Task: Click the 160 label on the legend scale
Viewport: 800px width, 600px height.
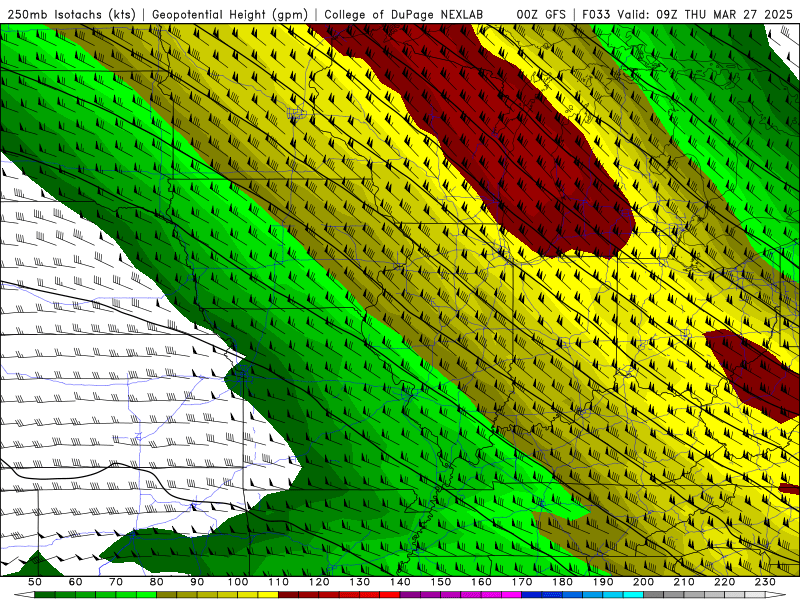Action: pos(481,582)
